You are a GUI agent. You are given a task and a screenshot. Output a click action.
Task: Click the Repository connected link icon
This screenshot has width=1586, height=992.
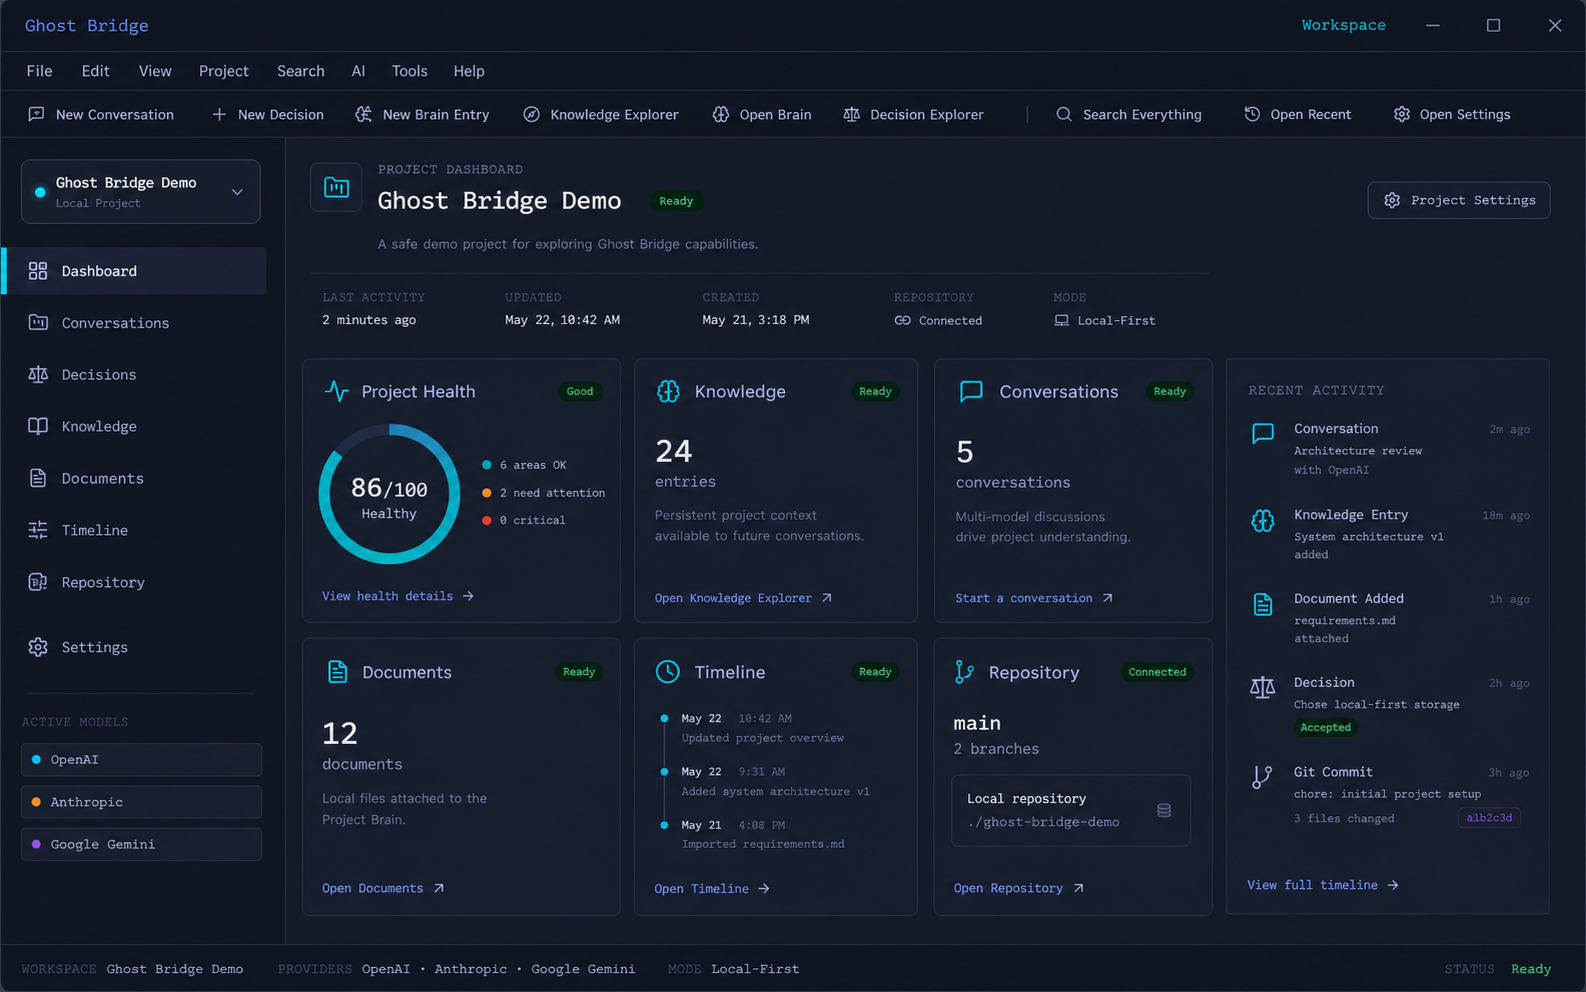pyautogui.click(x=903, y=321)
